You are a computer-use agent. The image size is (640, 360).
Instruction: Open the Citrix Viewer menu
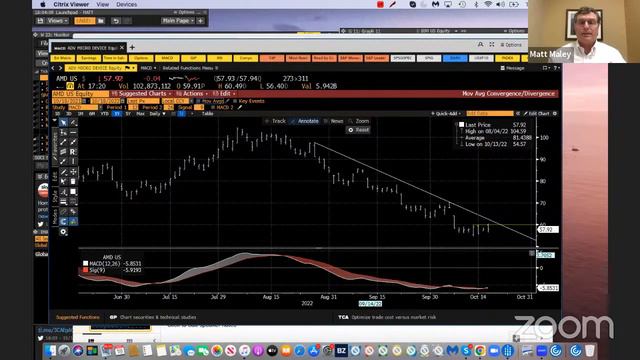(x=71, y=4)
